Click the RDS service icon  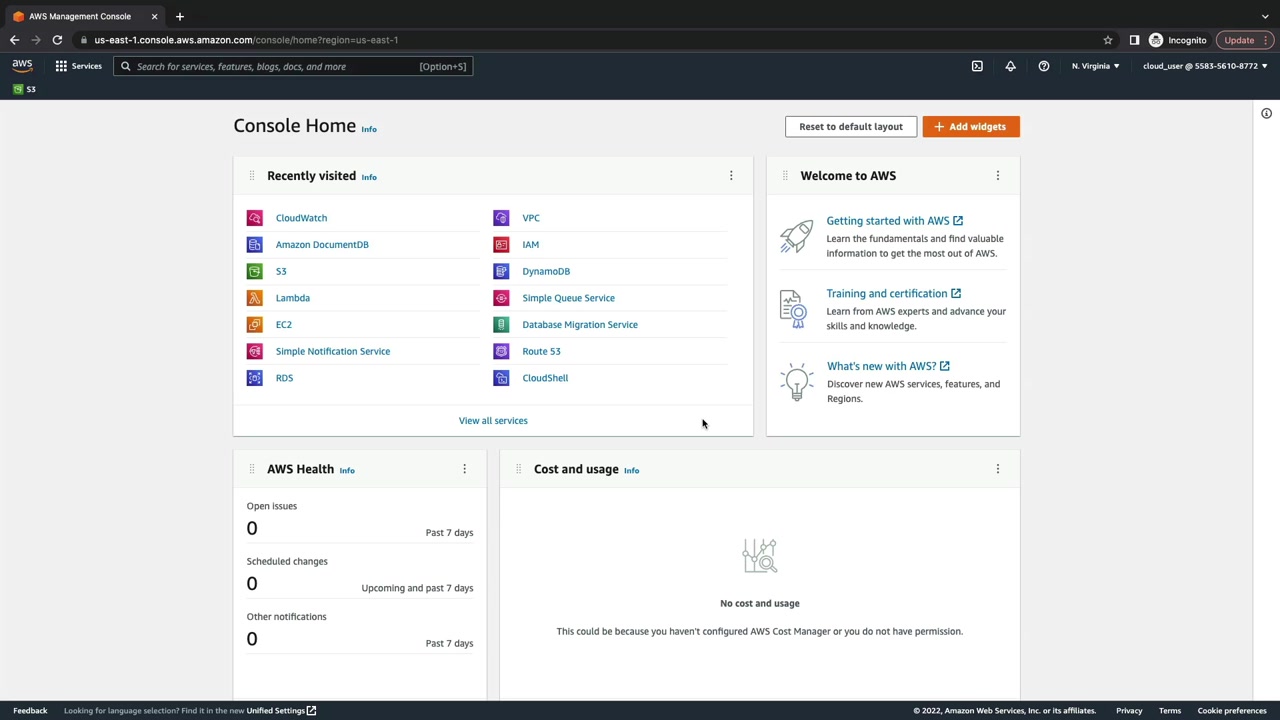pyautogui.click(x=255, y=378)
